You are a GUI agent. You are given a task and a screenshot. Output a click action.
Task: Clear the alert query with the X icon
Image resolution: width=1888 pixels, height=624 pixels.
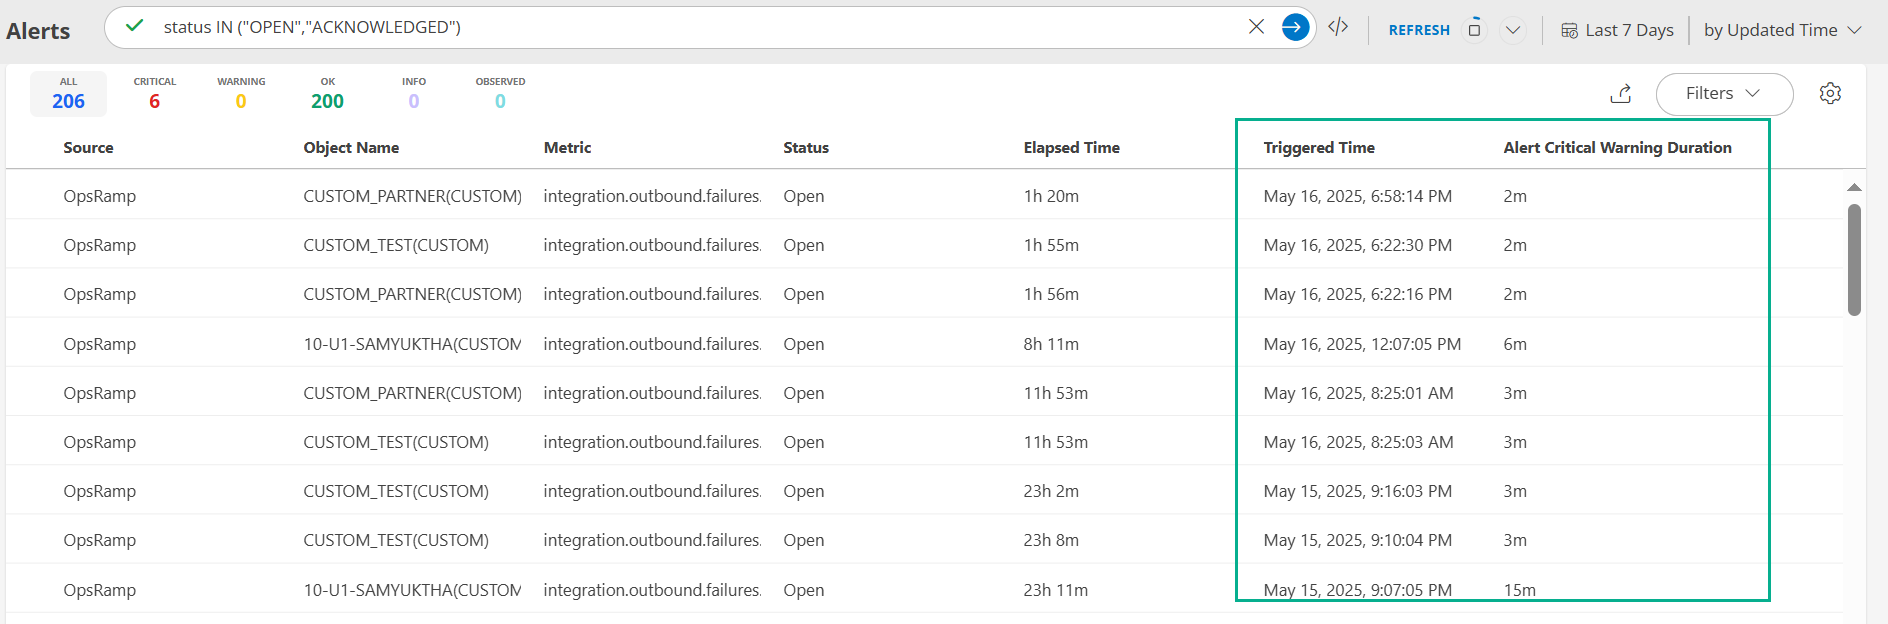[x=1256, y=27]
